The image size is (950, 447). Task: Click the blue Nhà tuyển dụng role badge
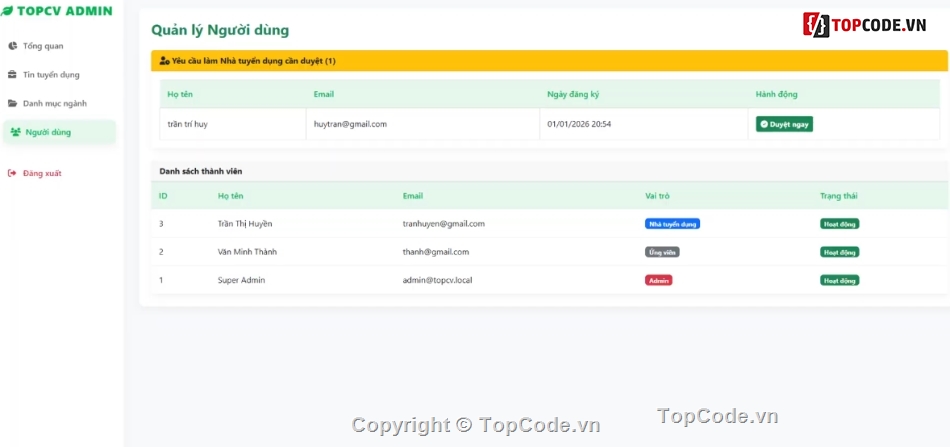coord(672,224)
